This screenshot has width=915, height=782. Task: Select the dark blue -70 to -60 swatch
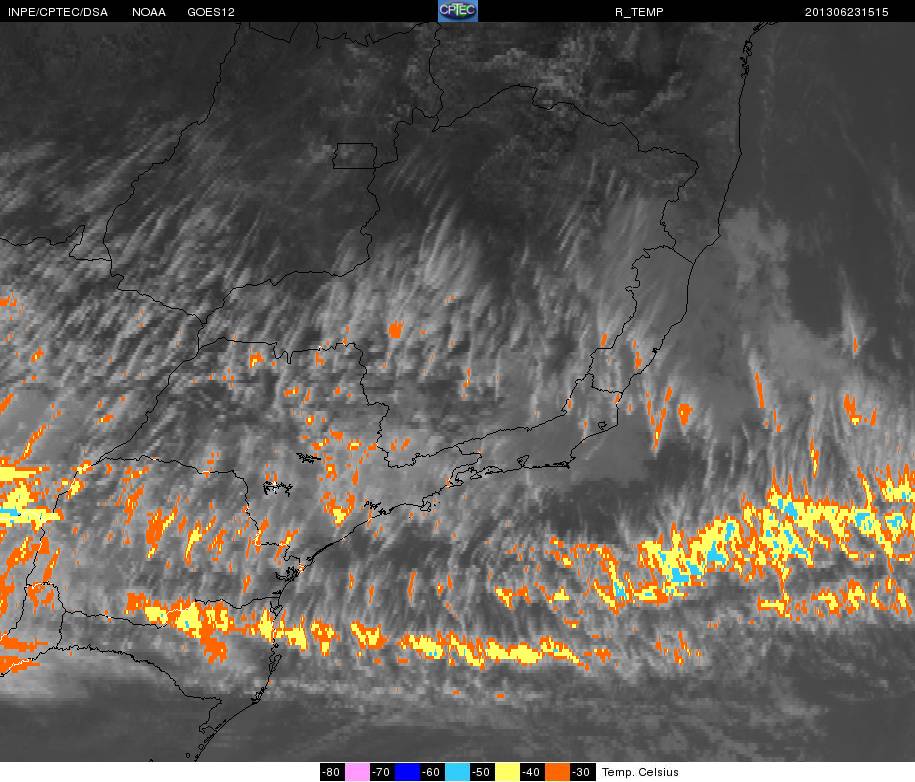[x=407, y=772]
